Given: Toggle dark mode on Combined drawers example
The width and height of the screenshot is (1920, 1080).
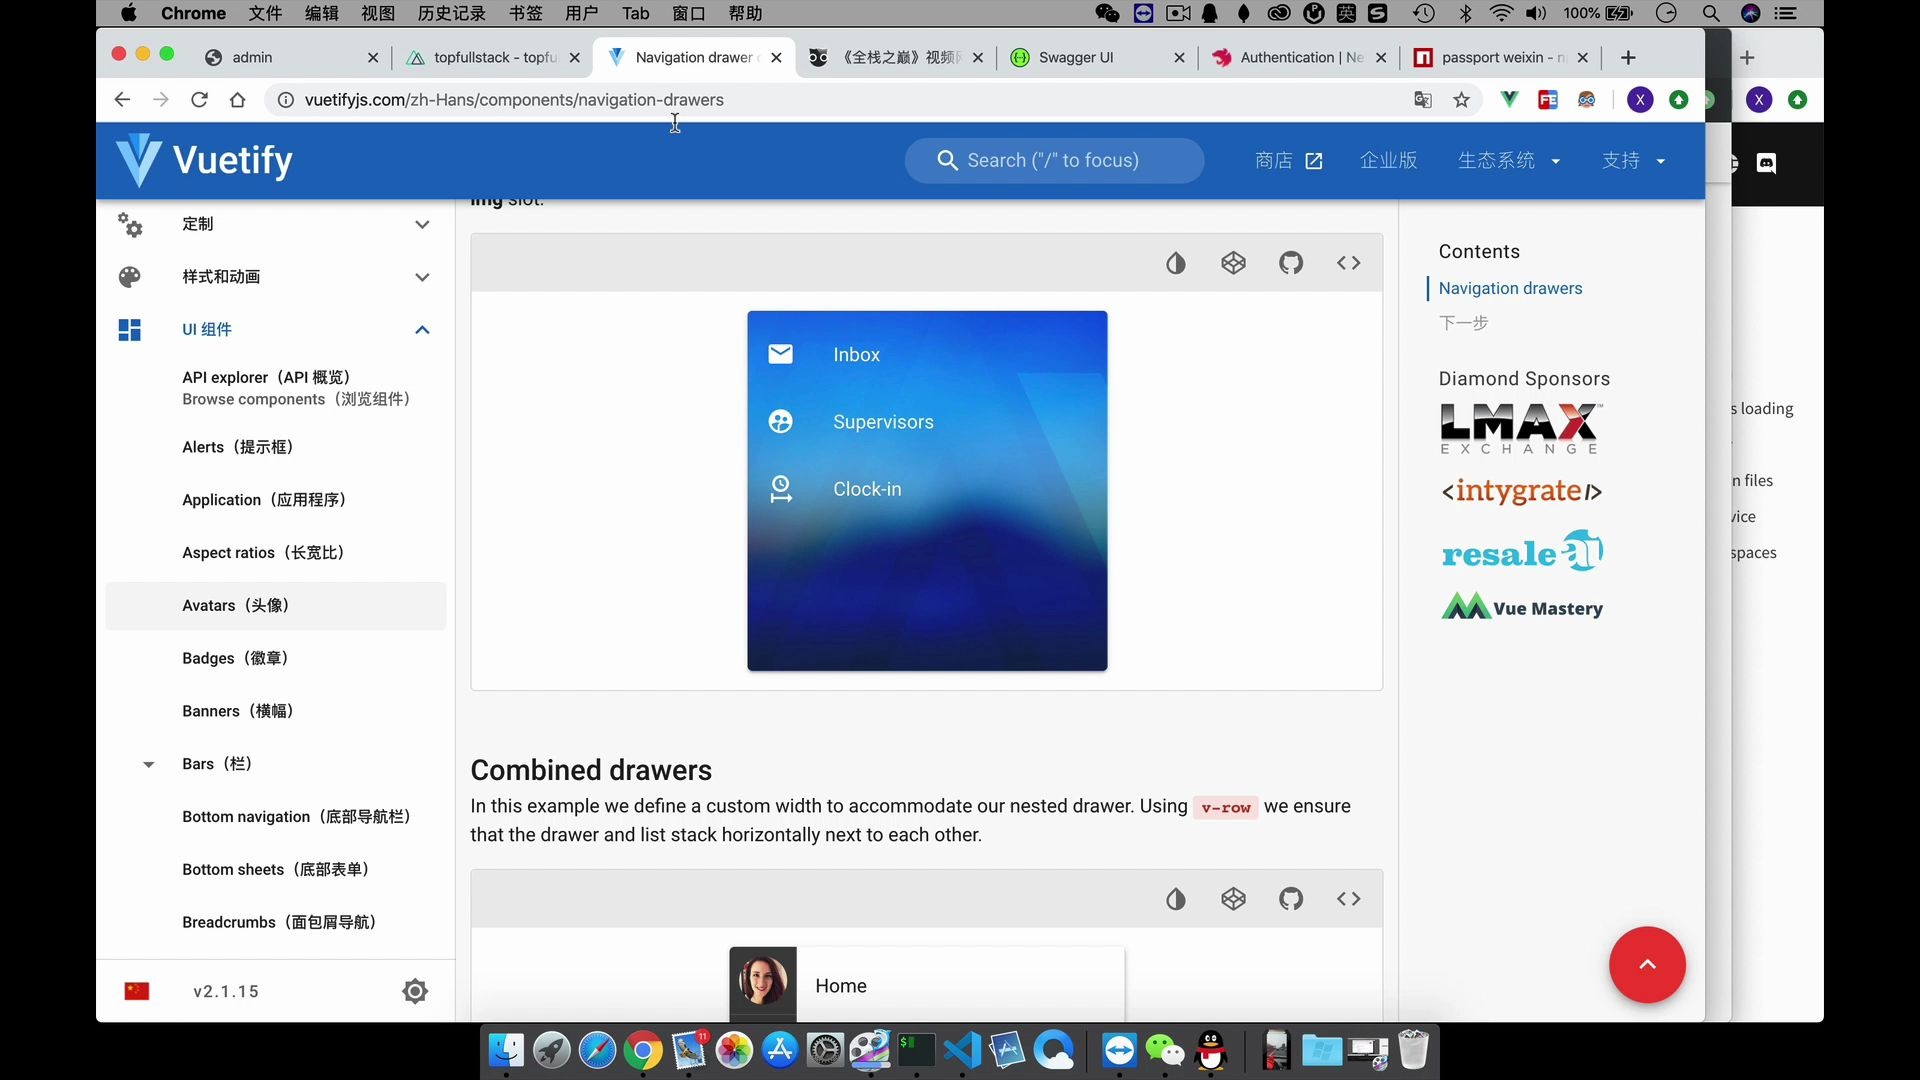Looking at the screenshot, I should coord(1174,899).
